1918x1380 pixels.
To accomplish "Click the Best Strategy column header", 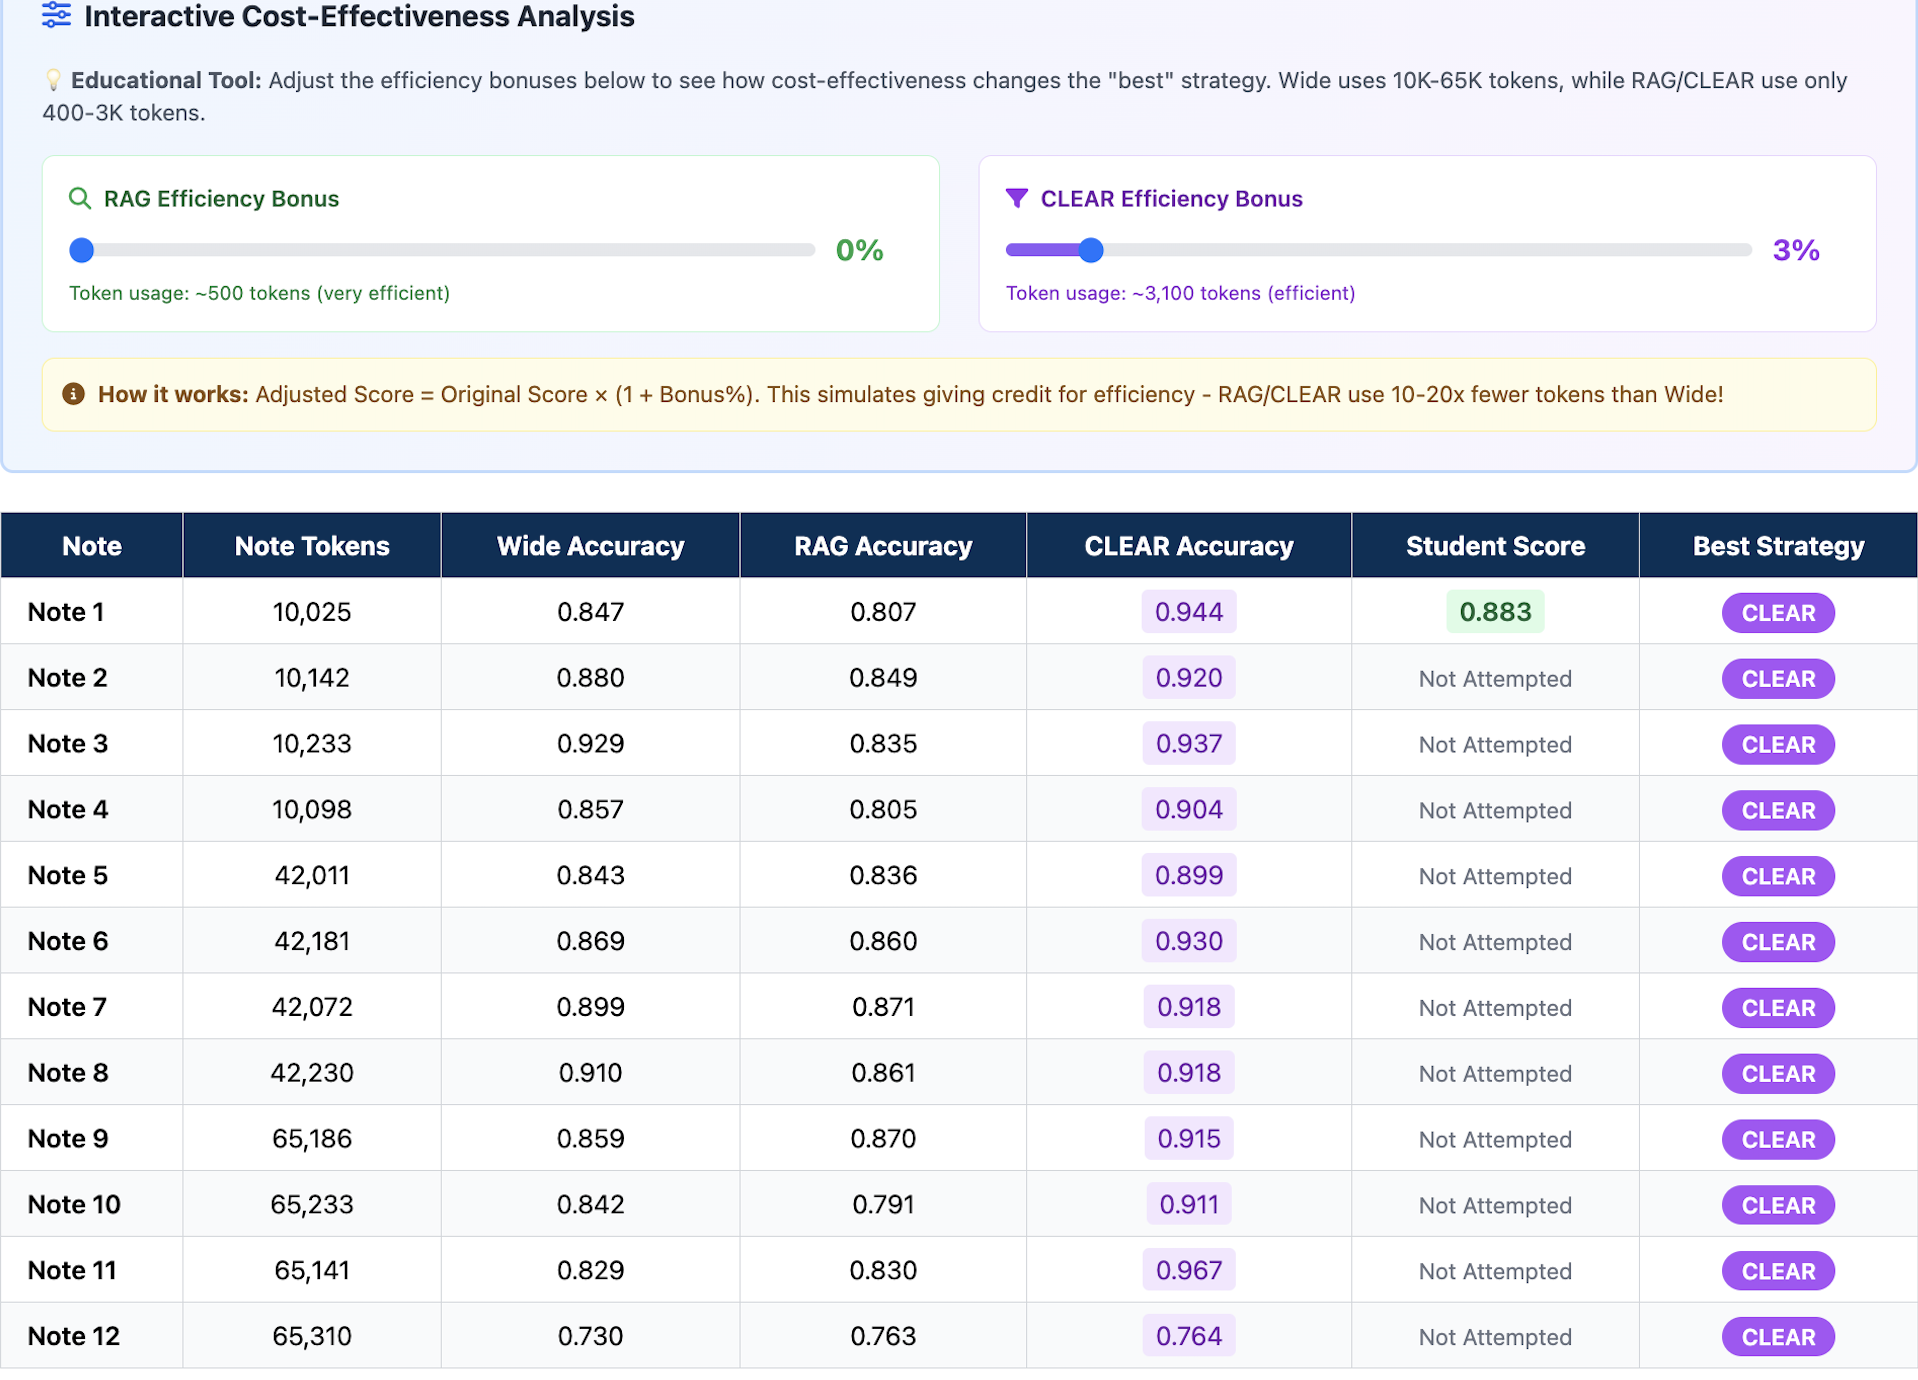I will tap(1777, 546).
